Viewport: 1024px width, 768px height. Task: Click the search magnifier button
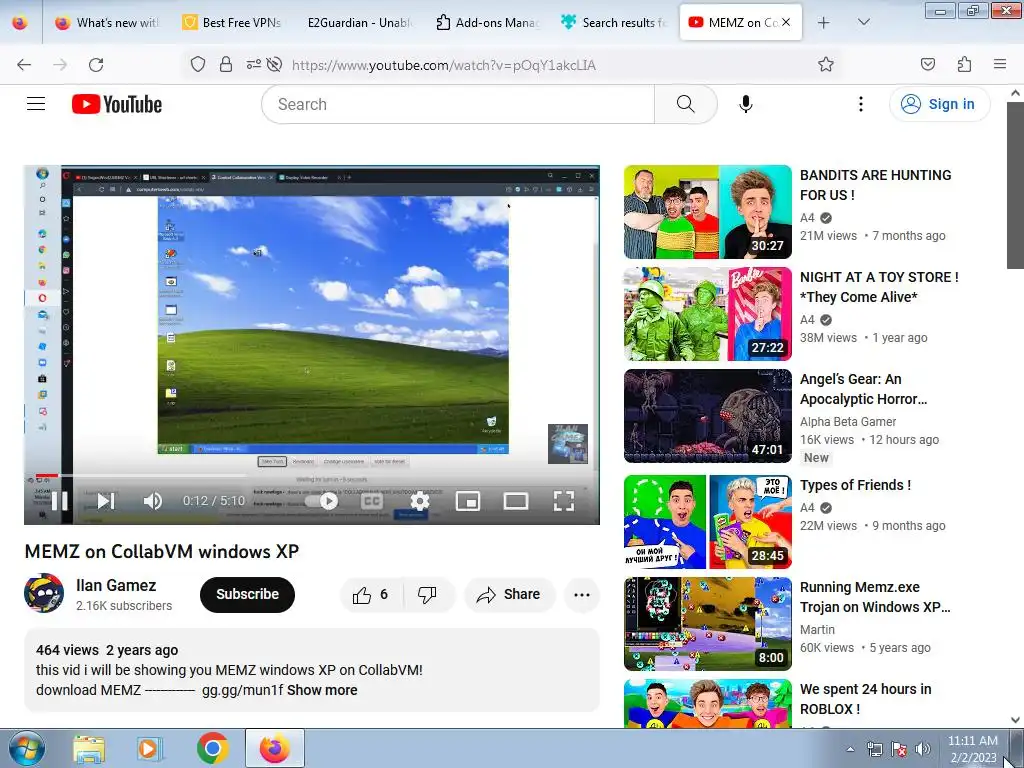(686, 104)
